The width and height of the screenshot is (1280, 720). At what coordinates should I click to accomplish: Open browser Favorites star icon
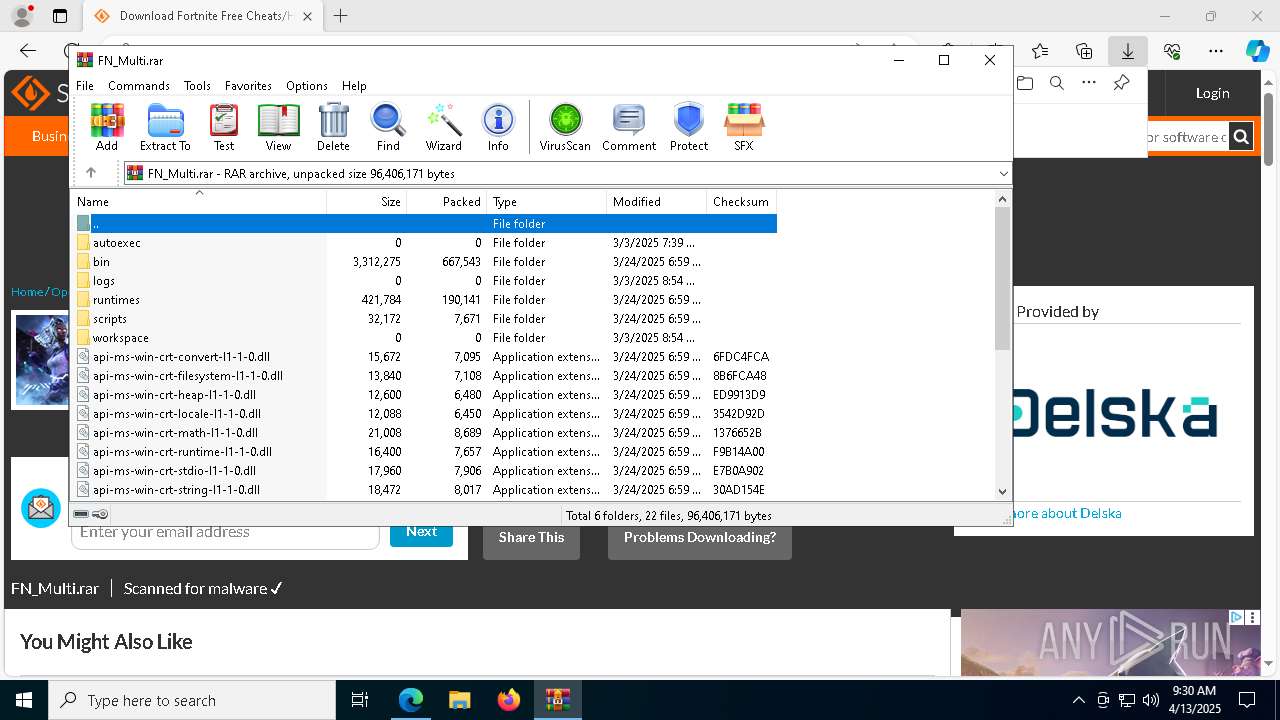point(1040,51)
